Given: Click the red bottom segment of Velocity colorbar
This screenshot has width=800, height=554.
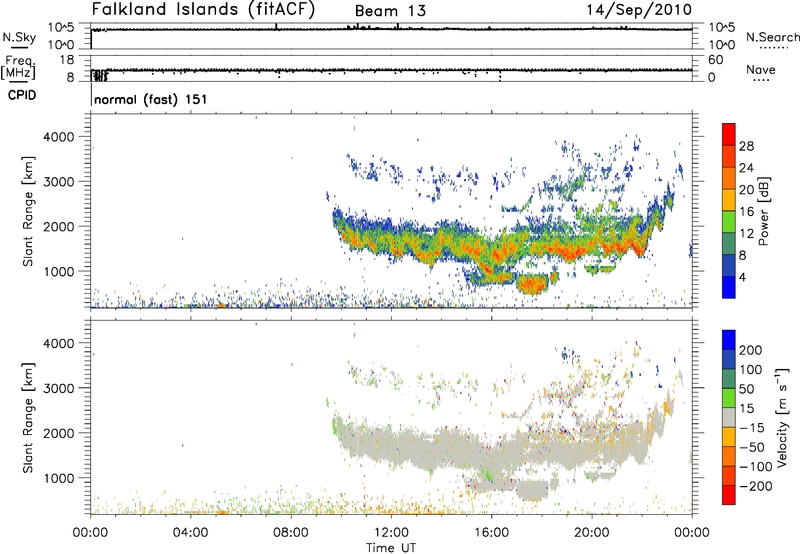Looking at the screenshot, I should pyautogui.click(x=729, y=495).
